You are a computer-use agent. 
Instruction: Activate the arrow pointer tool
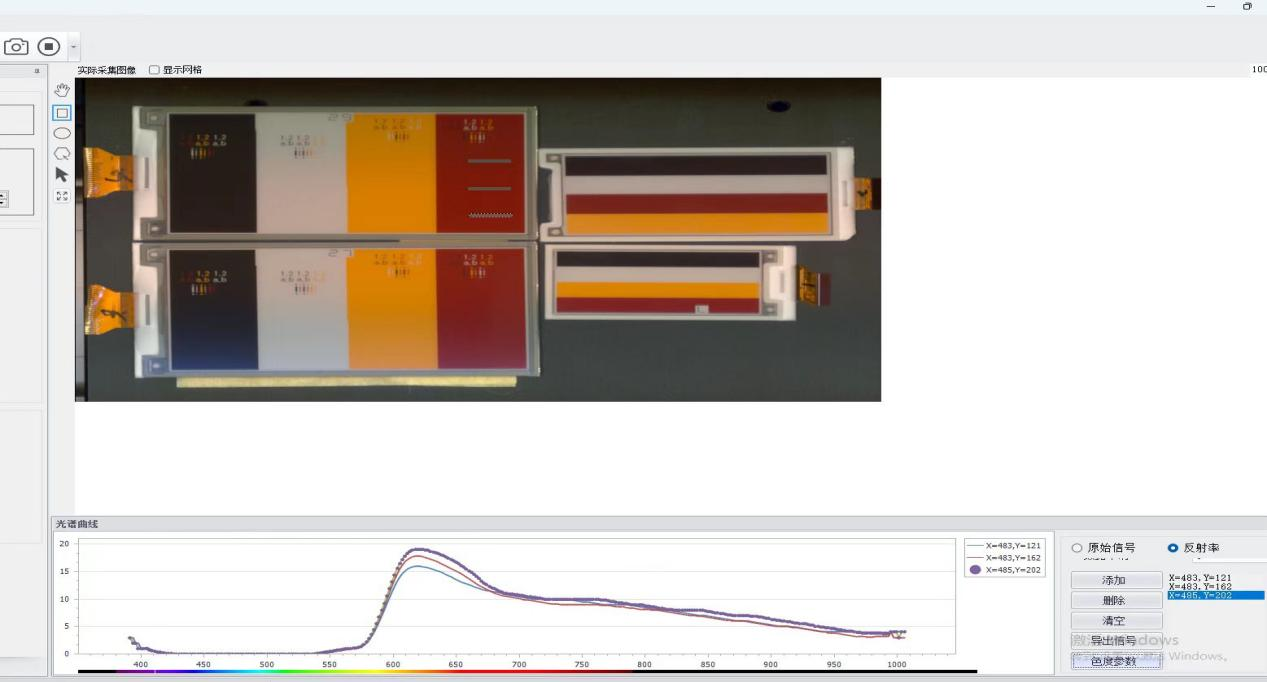[62, 174]
